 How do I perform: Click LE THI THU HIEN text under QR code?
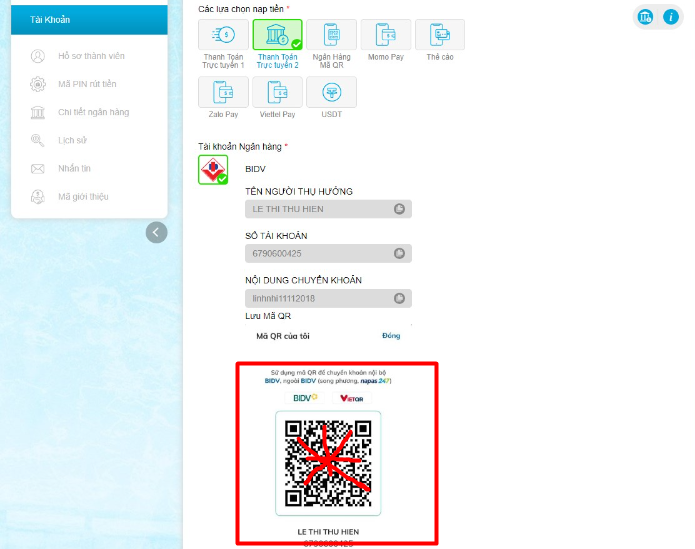pos(328,531)
